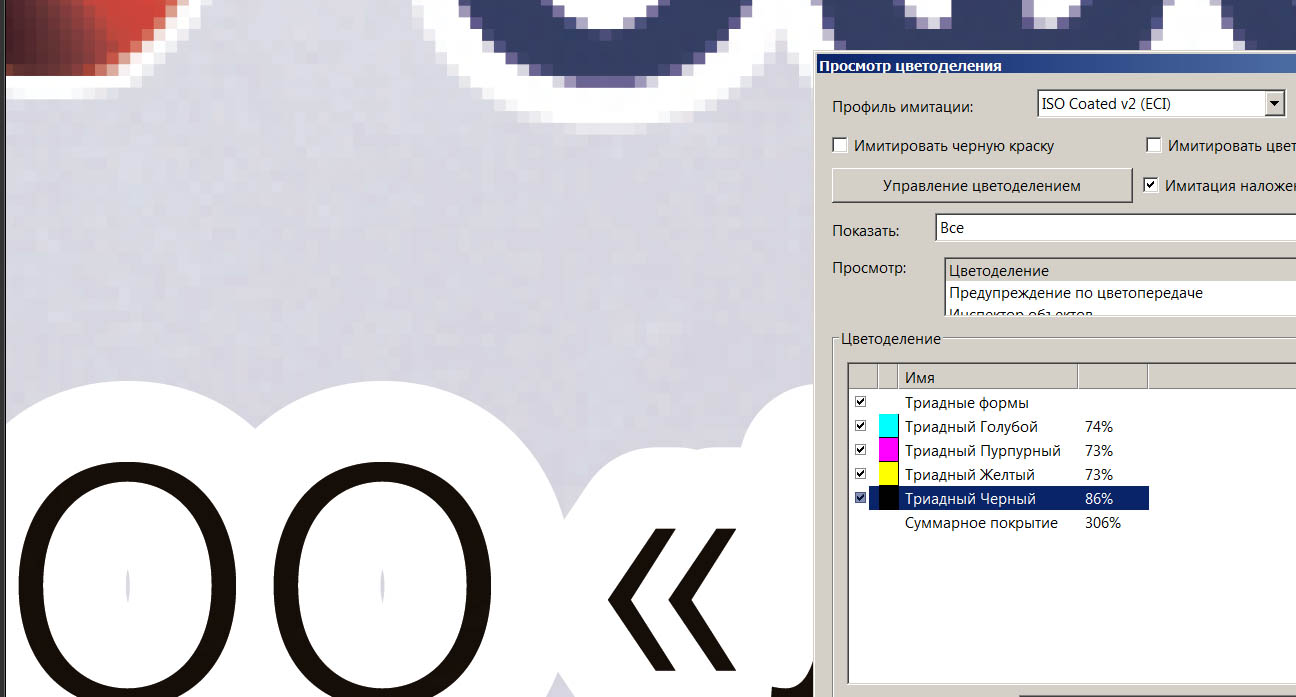Click the cyan color swatch
Screen dimensions: 1296x697
888,426
